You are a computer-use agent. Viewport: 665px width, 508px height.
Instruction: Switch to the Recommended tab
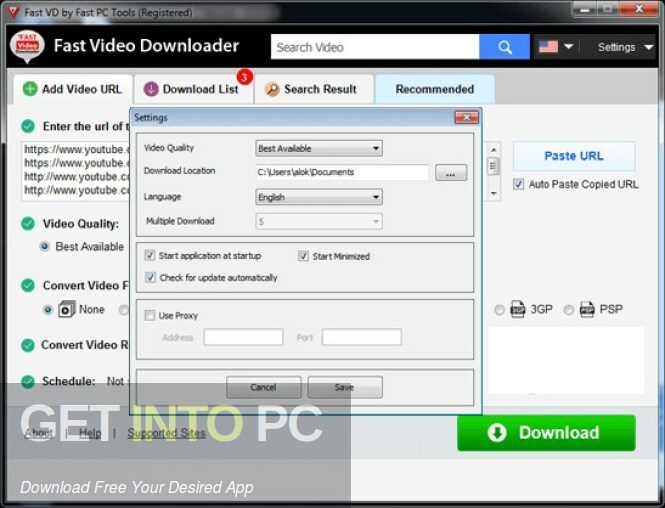tap(435, 89)
